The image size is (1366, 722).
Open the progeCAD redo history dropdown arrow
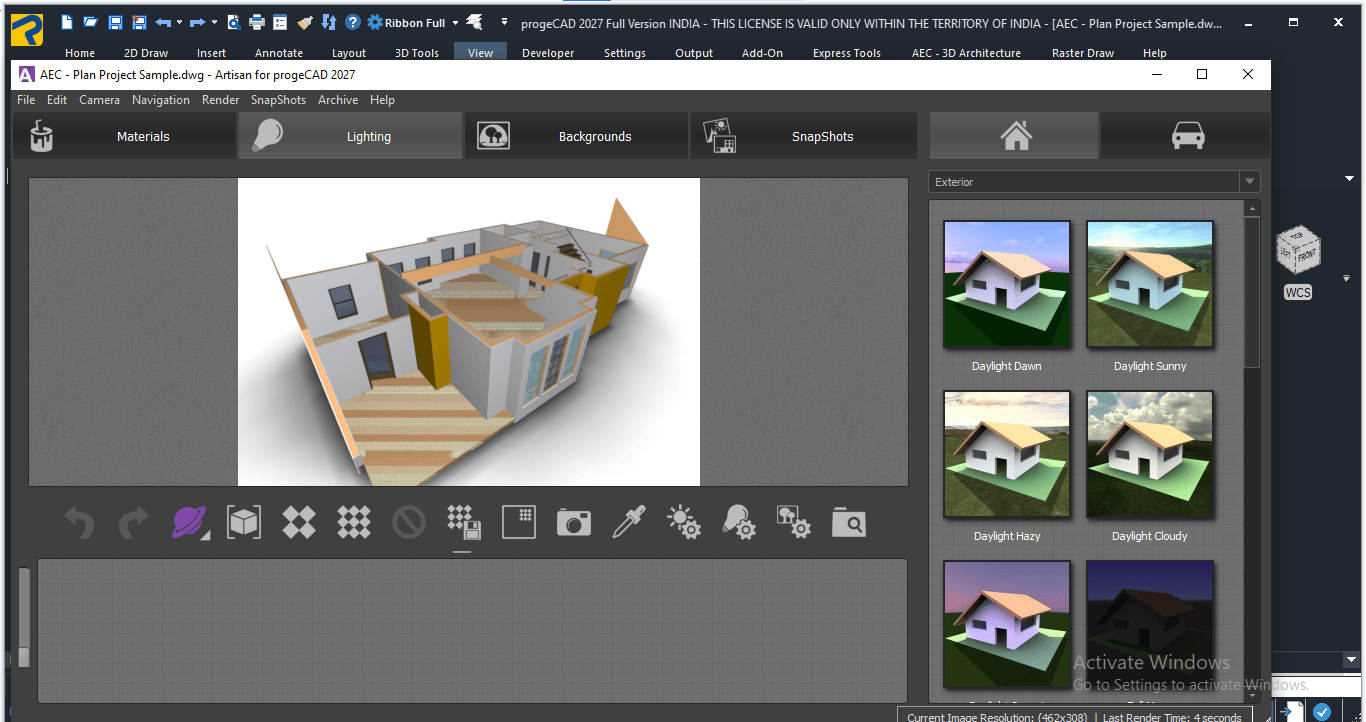[214, 22]
